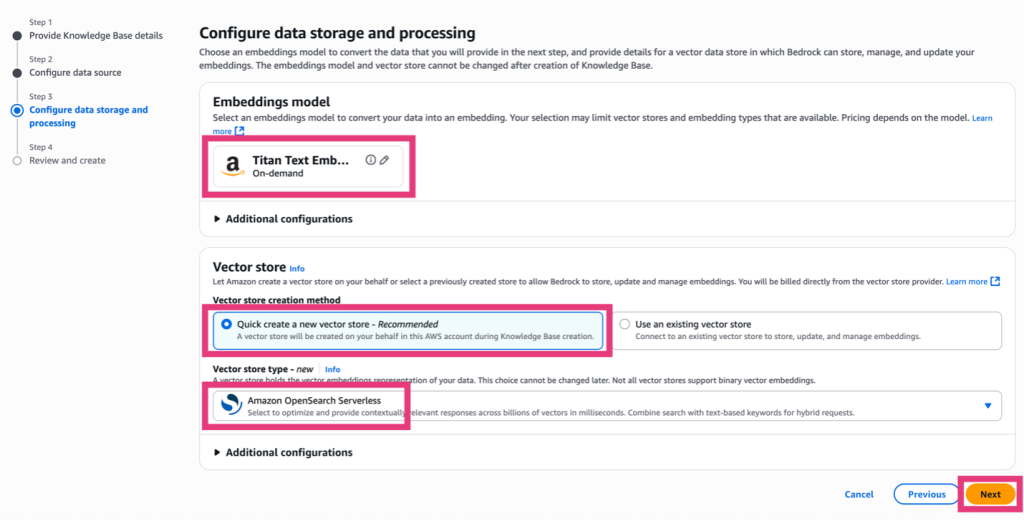
Task: Click the active Step 3 radio indicator
Action: pos(16,110)
